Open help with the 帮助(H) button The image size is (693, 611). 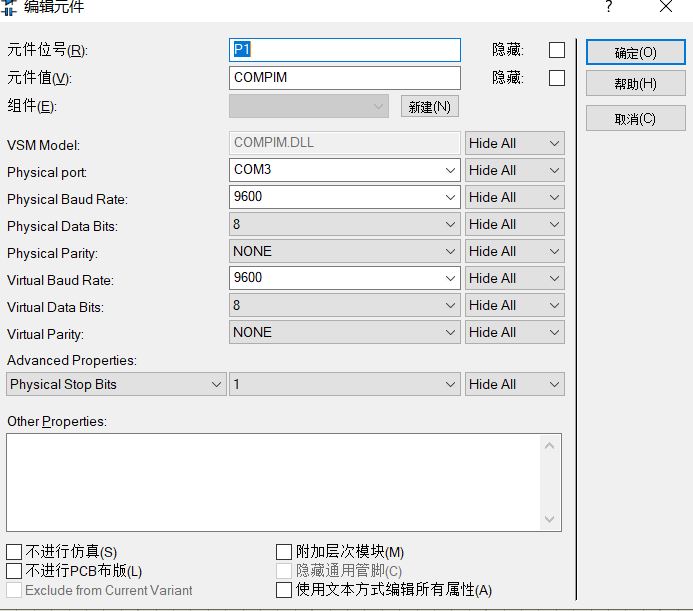pos(636,84)
